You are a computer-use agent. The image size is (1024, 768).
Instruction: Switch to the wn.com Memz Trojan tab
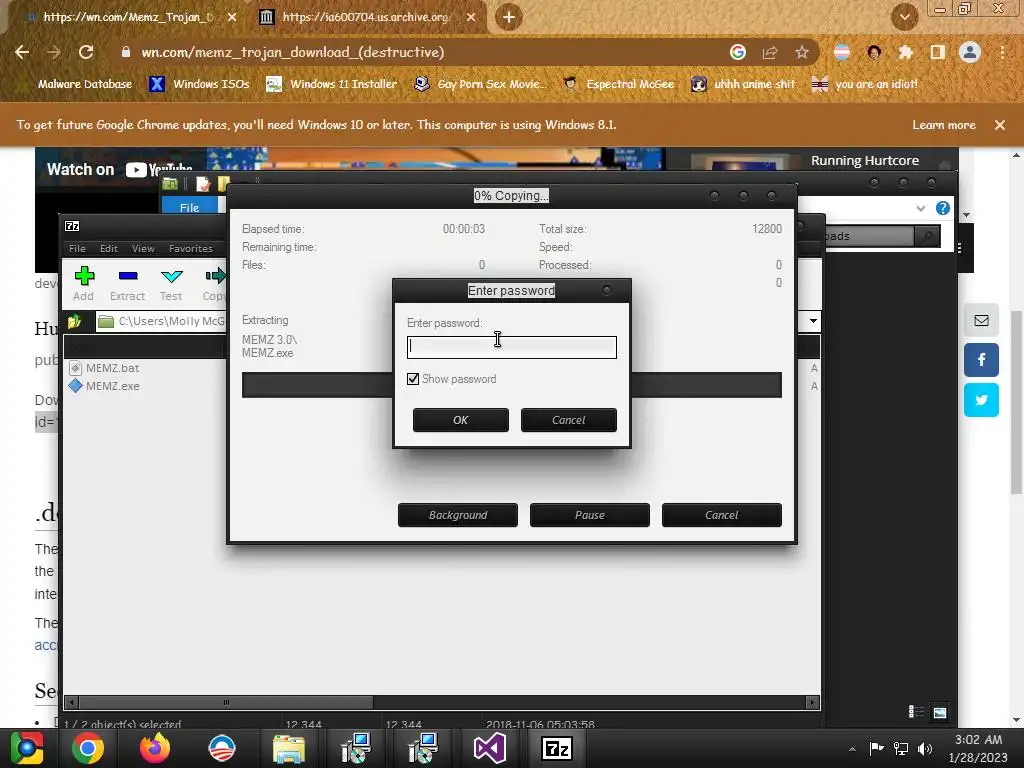click(x=129, y=17)
